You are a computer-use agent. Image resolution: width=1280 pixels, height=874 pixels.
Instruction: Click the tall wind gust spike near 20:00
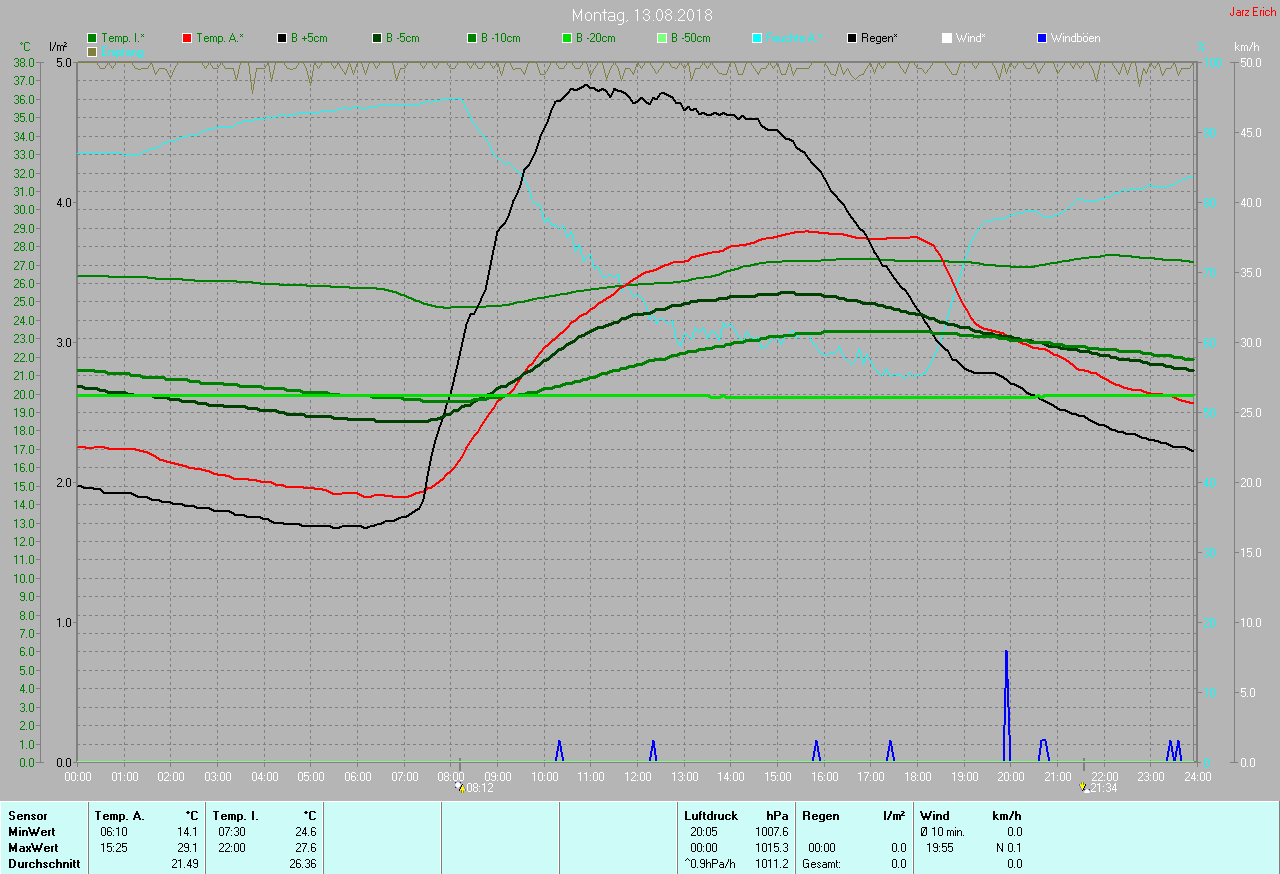tap(1006, 705)
